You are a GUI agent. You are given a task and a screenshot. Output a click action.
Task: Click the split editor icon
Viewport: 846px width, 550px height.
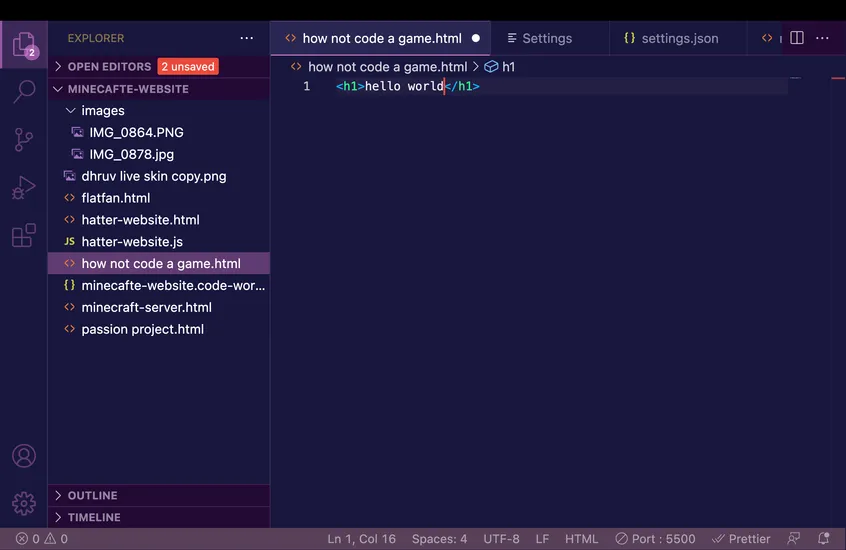click(x=797, y=38)
